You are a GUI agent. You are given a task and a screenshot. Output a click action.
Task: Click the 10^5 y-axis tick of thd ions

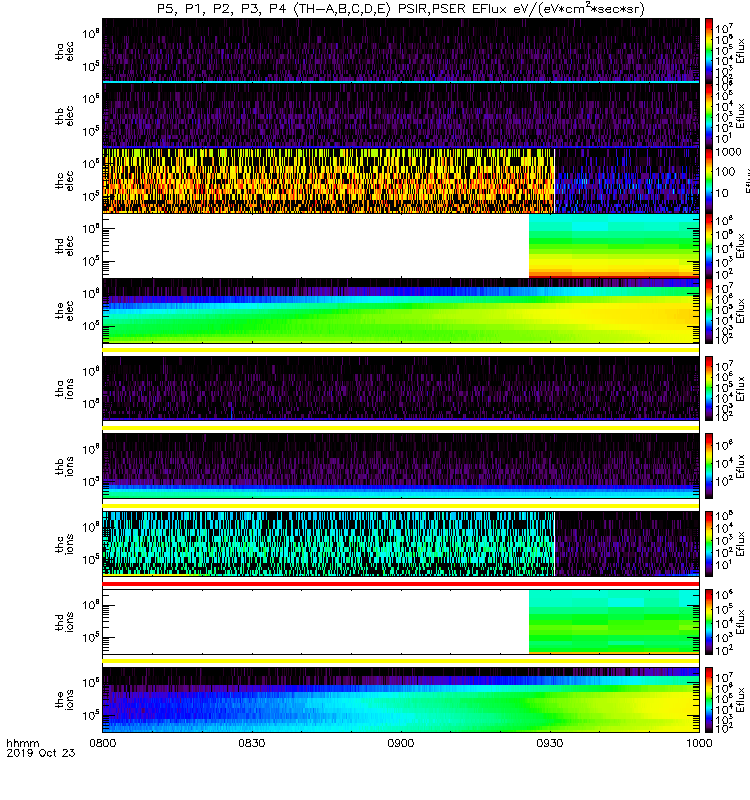[90, 638]
